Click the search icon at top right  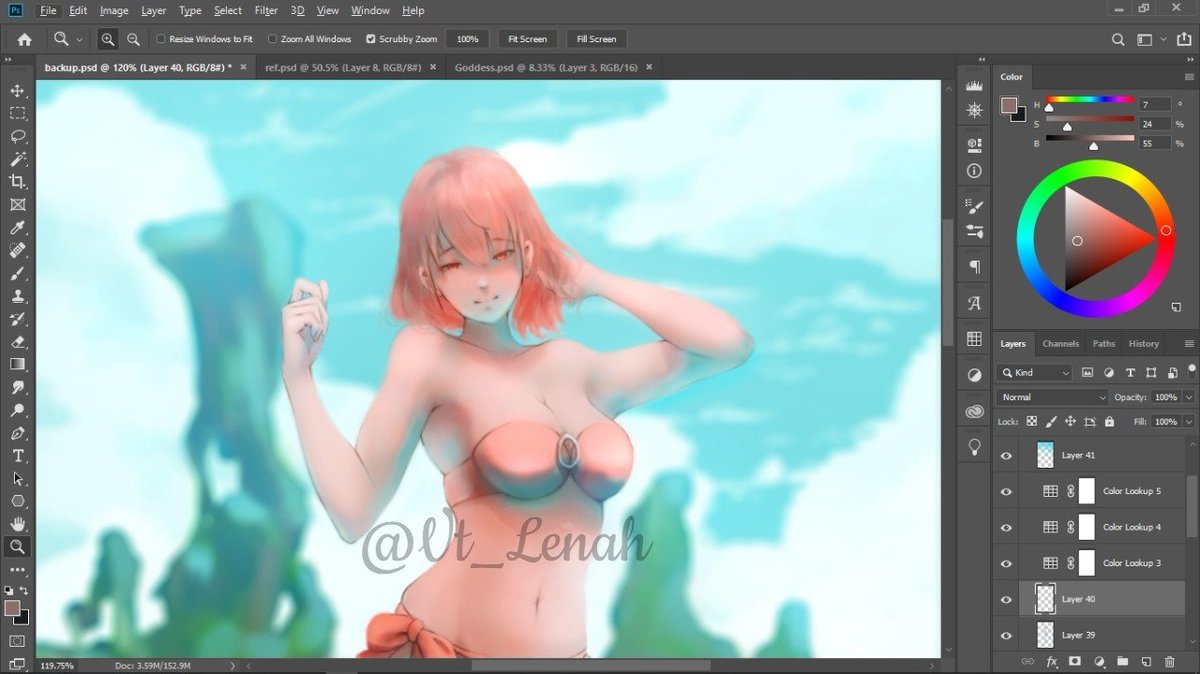click(1119, 39)
